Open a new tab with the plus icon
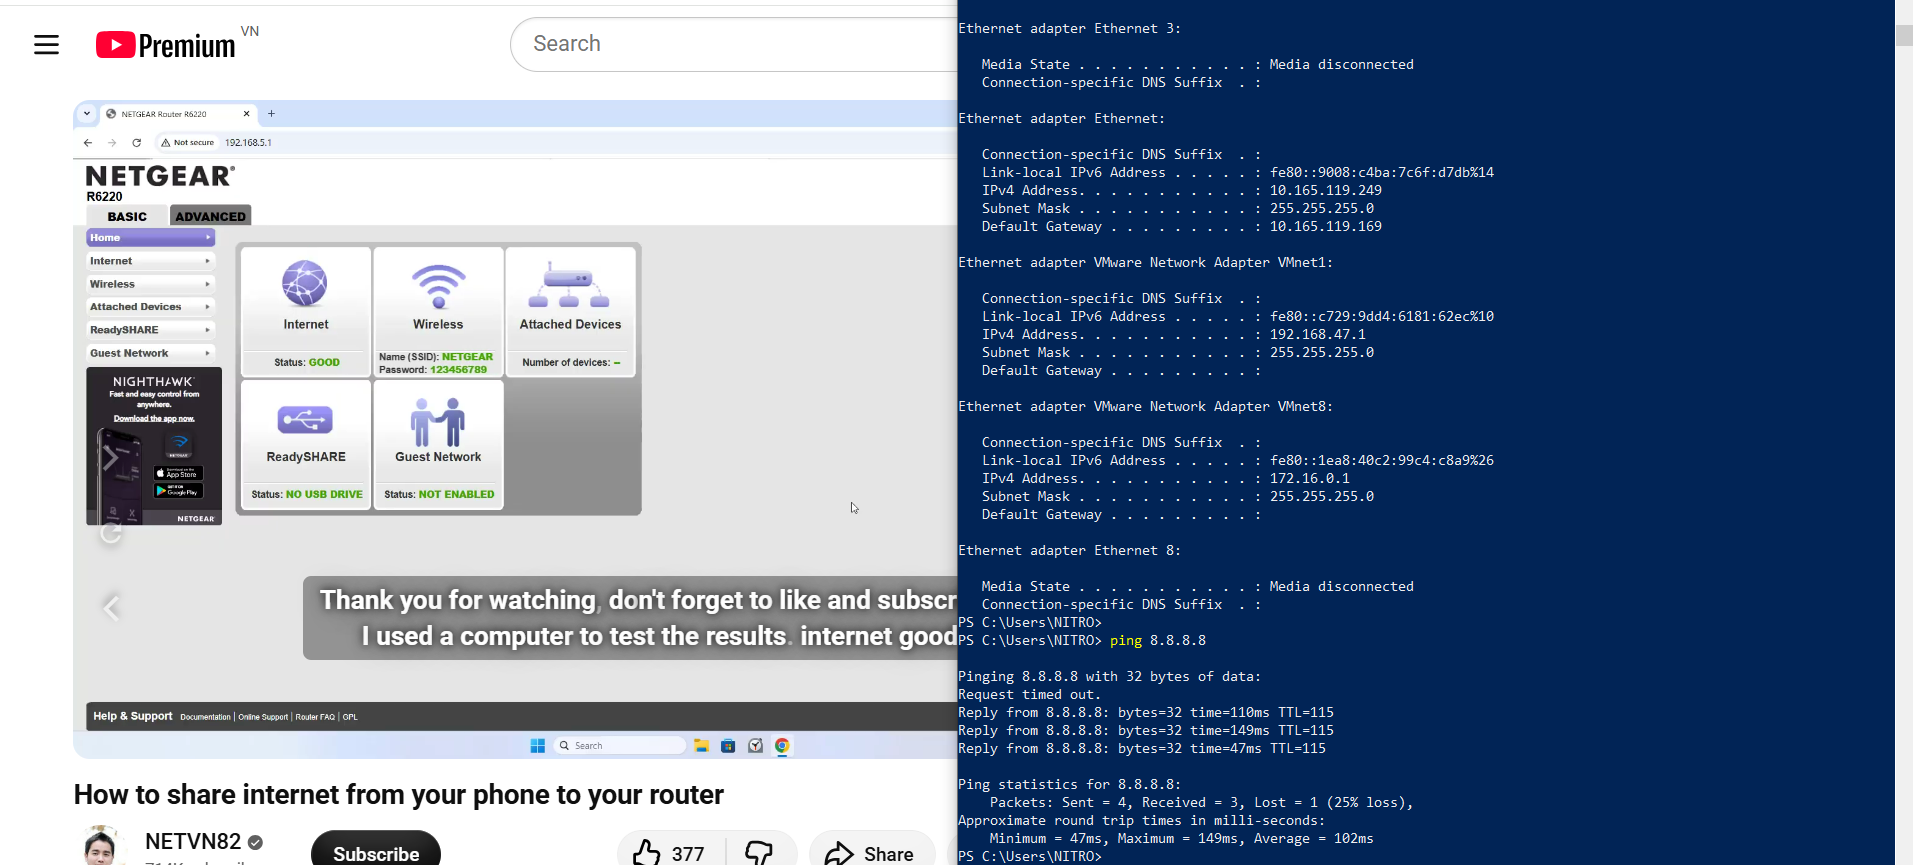This screenshot has width=1913, height=865. [x=271, y=114]
